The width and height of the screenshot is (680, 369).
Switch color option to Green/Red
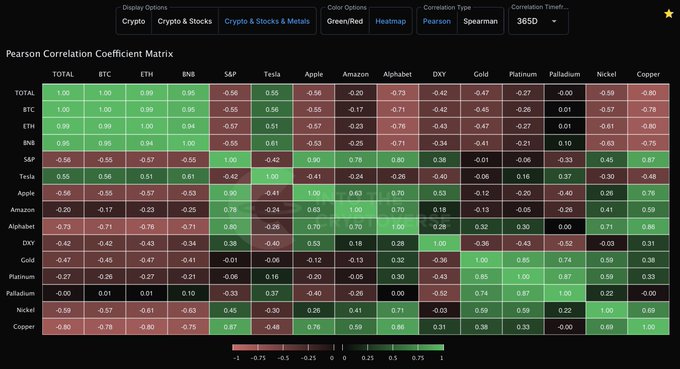click(x=345, y=21)
